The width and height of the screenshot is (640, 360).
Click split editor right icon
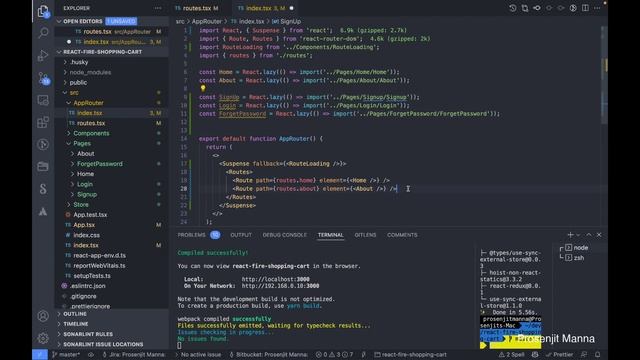tap(585, 8)
